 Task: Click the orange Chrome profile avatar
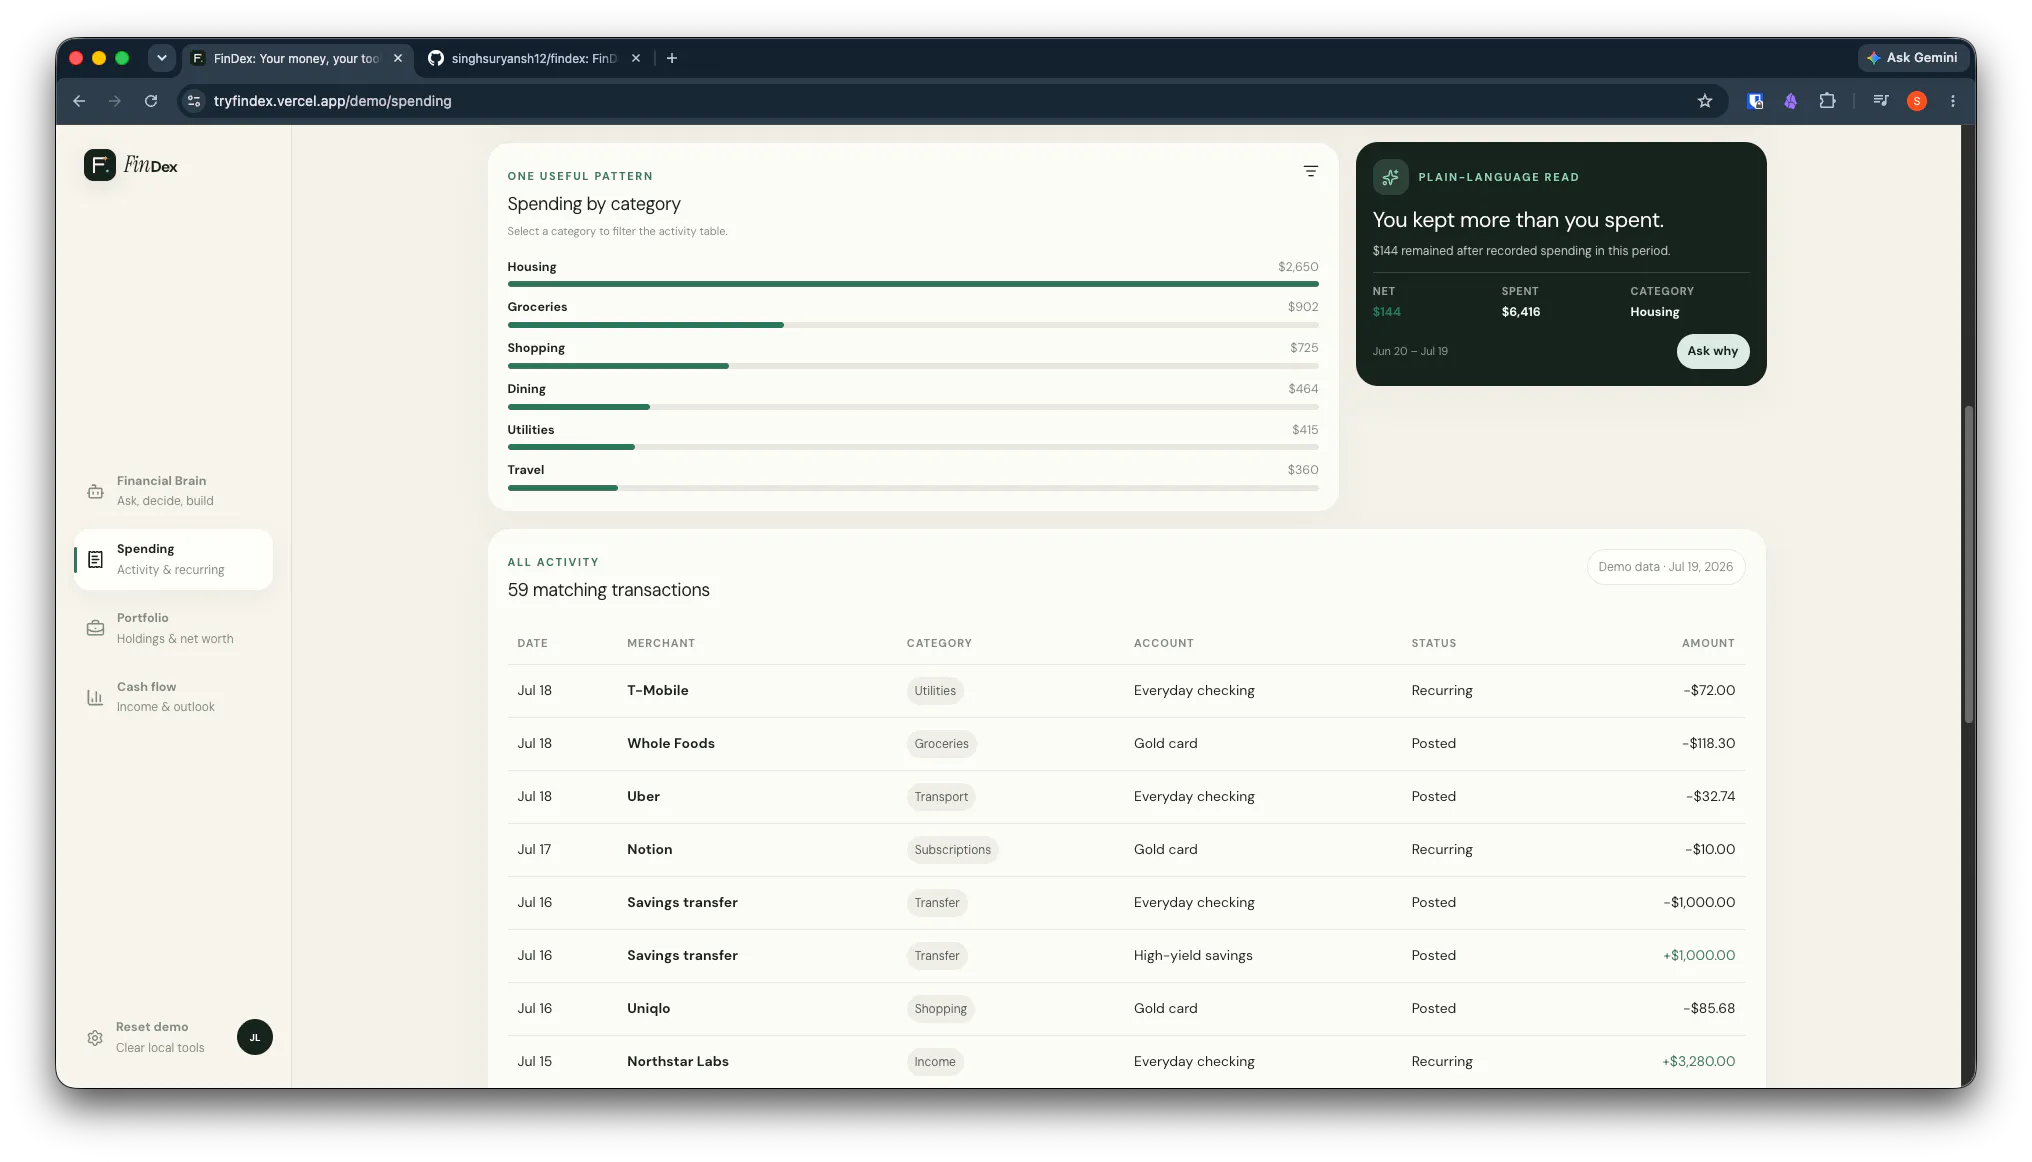(1917, 101)
